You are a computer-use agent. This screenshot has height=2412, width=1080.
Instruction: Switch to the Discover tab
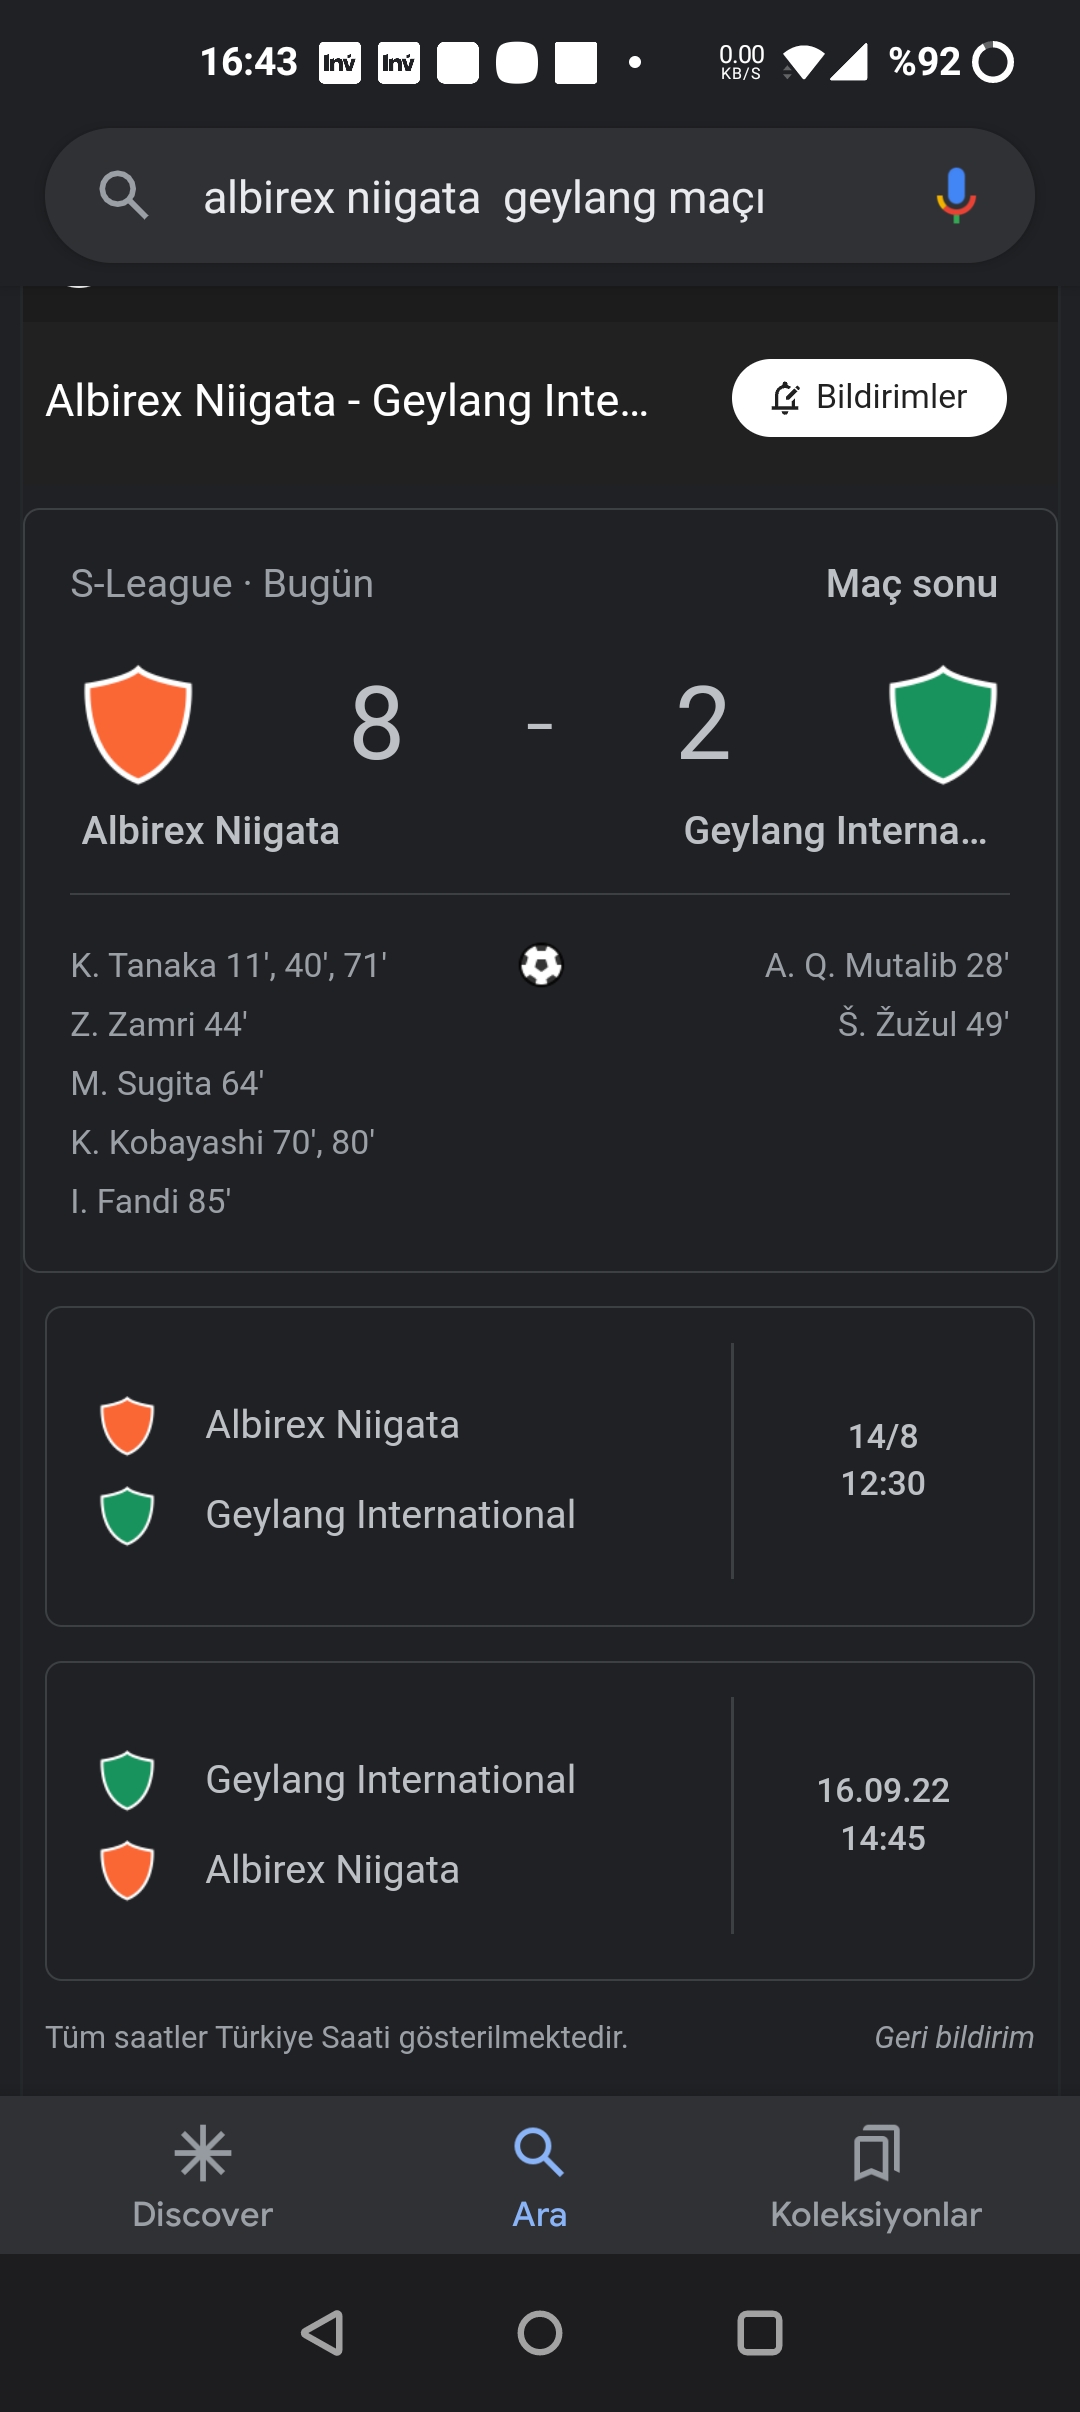click(x=203, y=2175)
